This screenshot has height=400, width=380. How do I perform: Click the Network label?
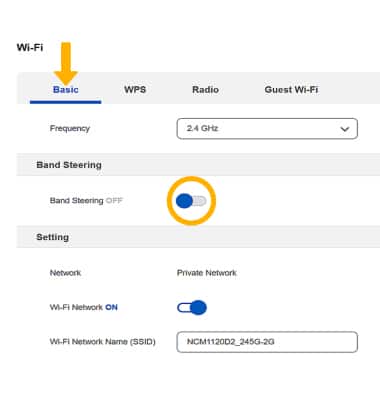pyautogui.click(x=65, y=273)
